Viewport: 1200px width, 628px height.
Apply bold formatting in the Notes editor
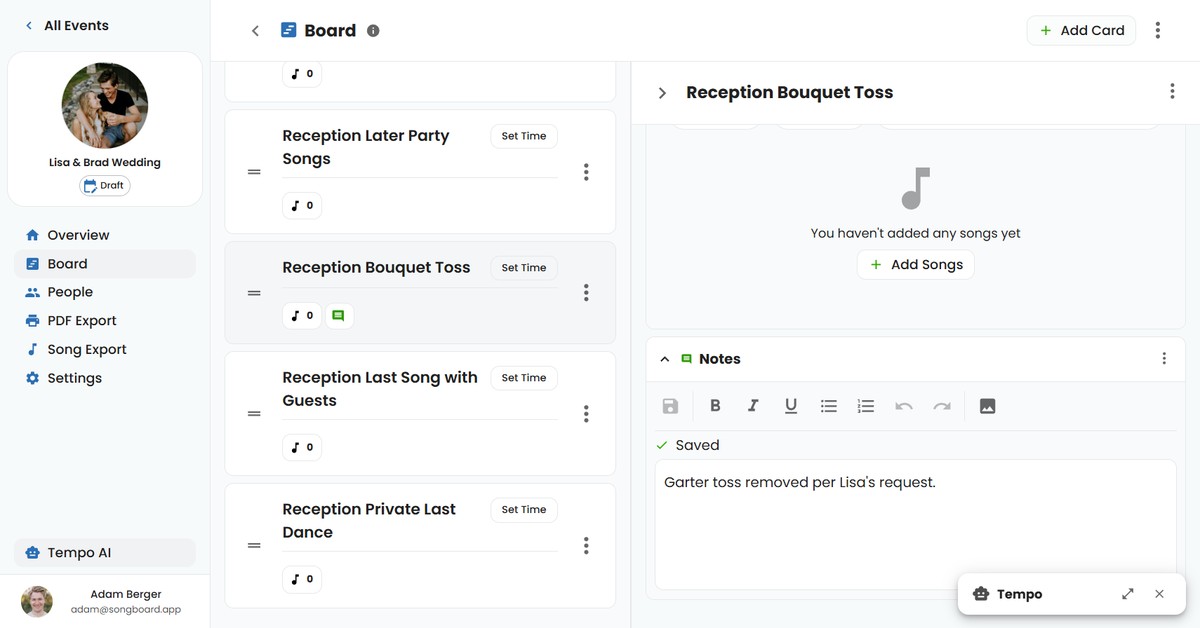(x=715, y=405)
